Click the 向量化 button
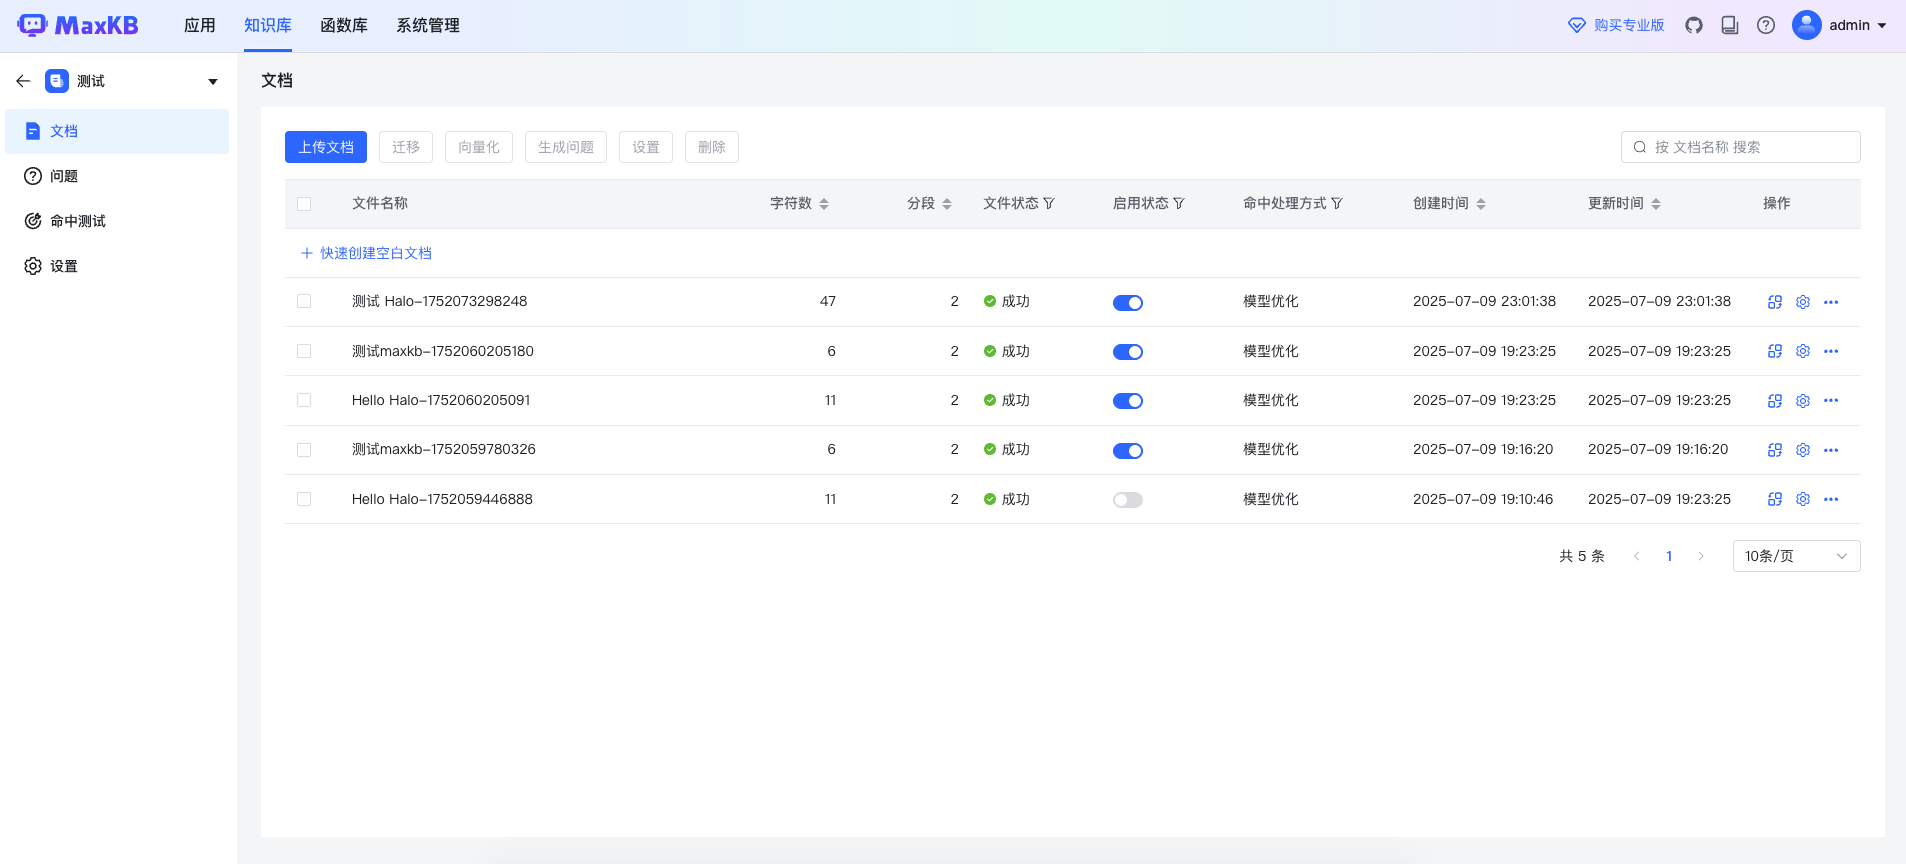Screen dimensions: 1906x864 479,147
